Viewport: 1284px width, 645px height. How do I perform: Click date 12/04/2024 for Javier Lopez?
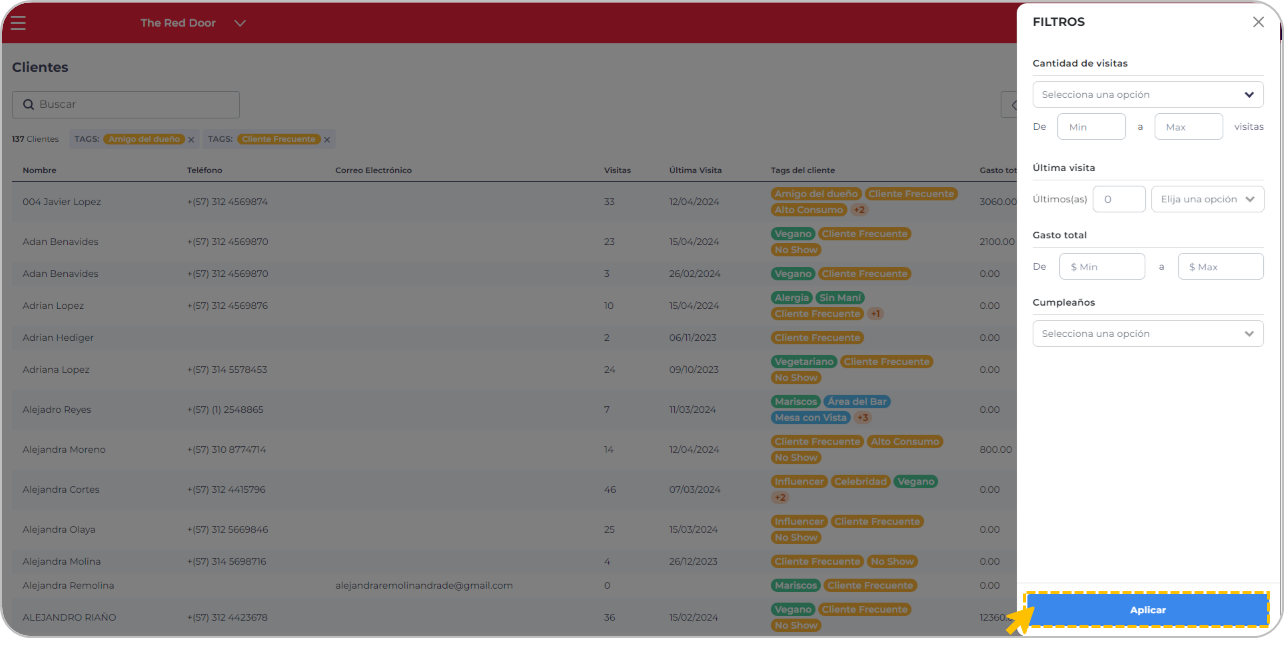[694, 202]
